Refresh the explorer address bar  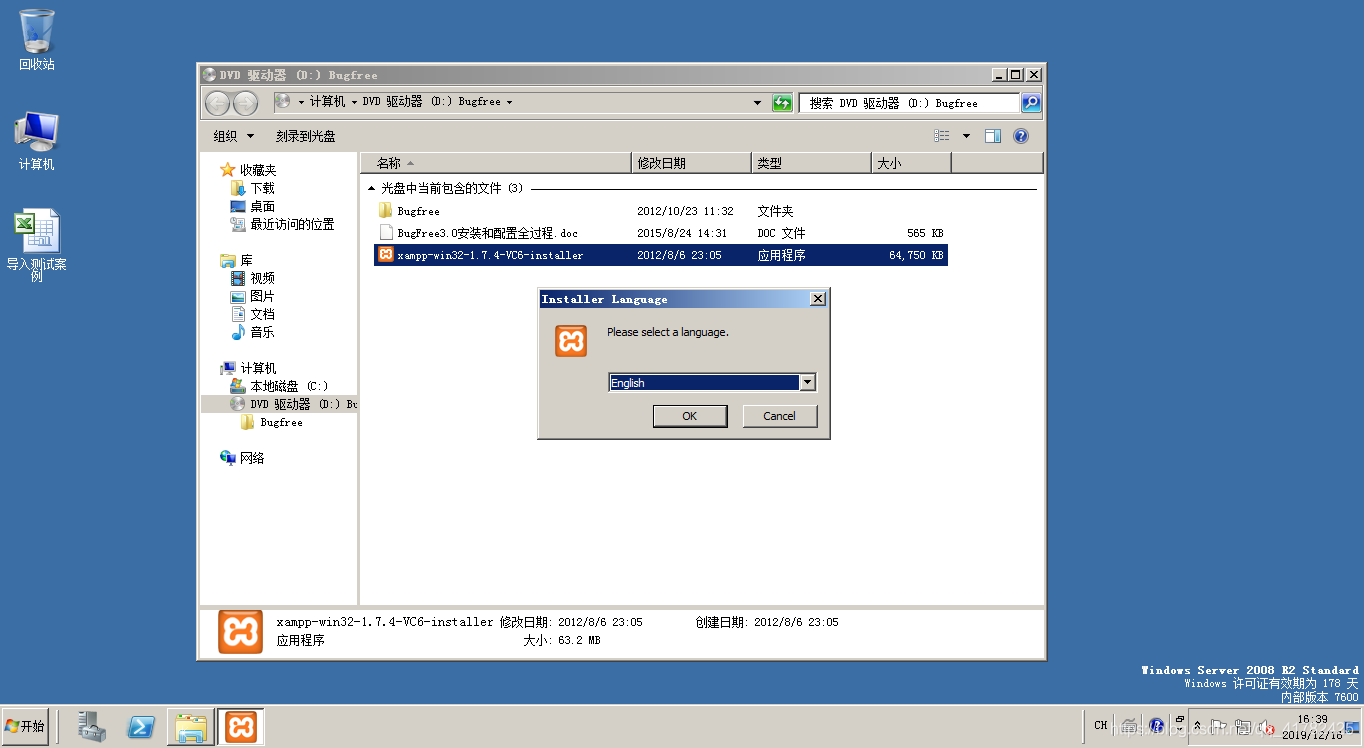coord(782,102)
